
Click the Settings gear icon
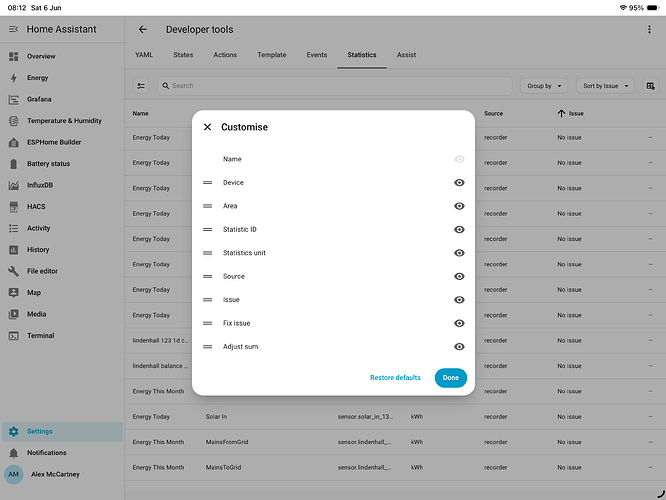click(14, 432)
